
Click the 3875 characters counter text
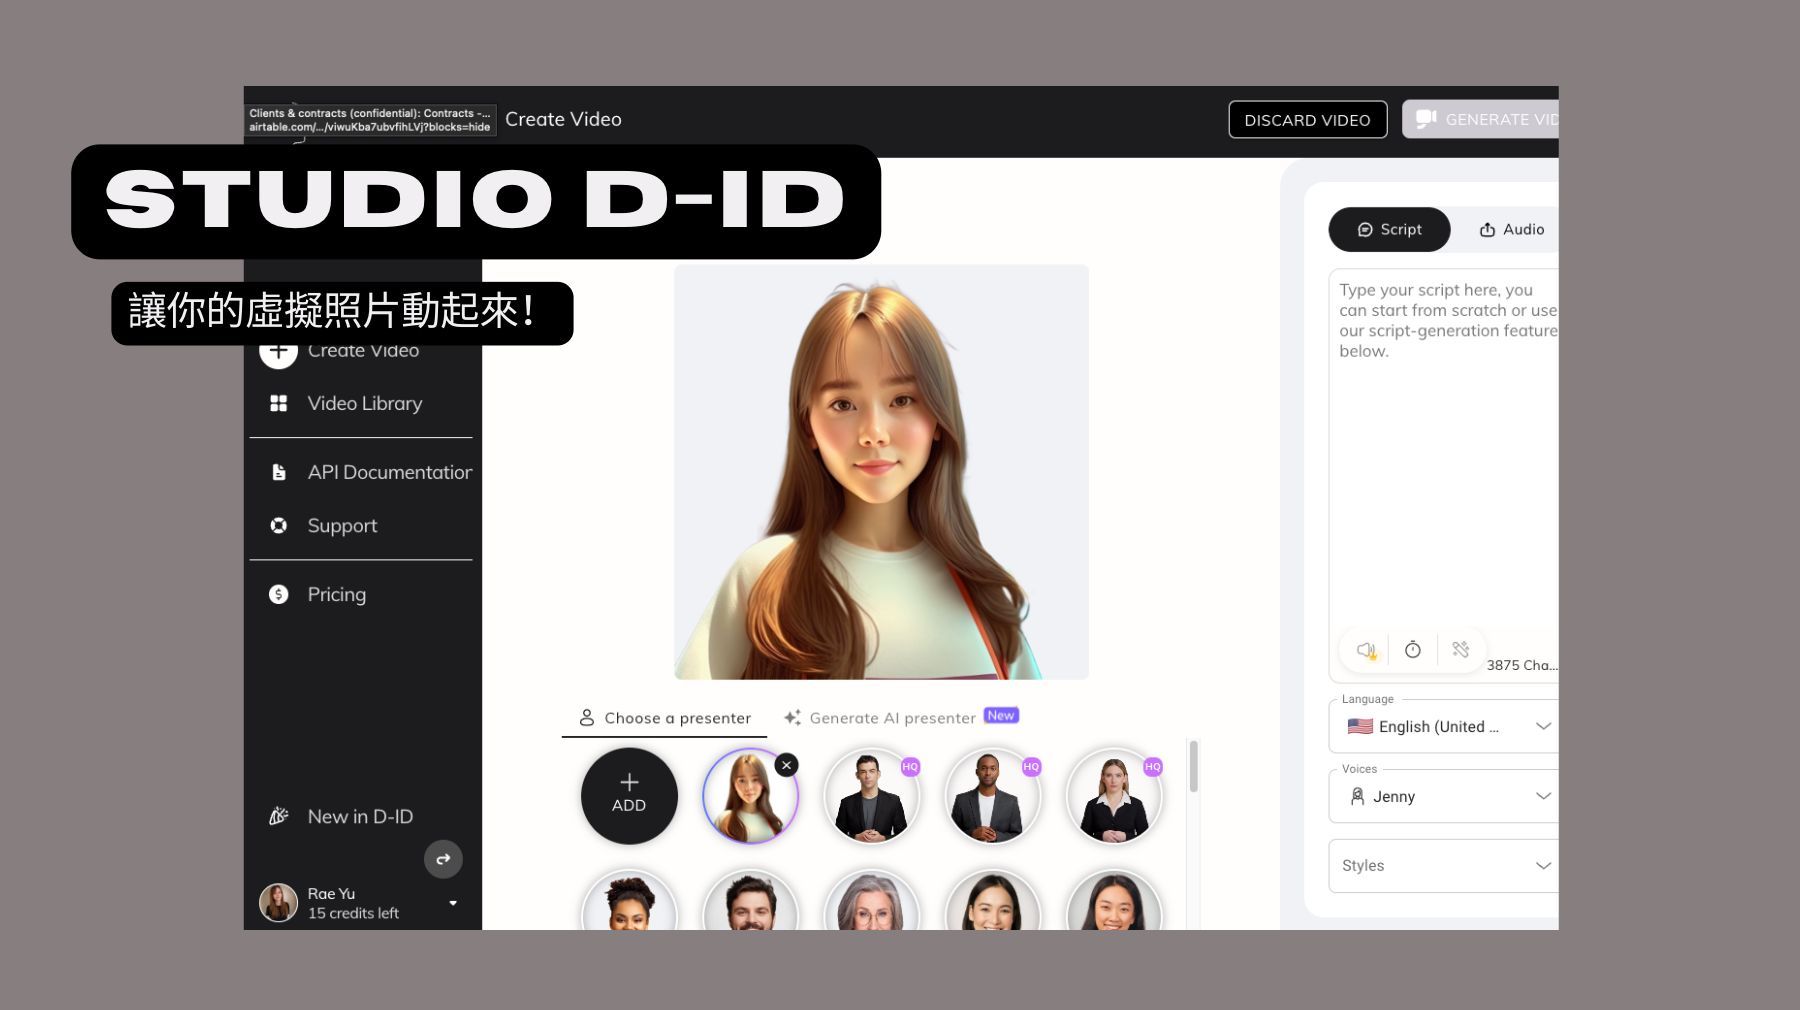[x=1522, y=665]
